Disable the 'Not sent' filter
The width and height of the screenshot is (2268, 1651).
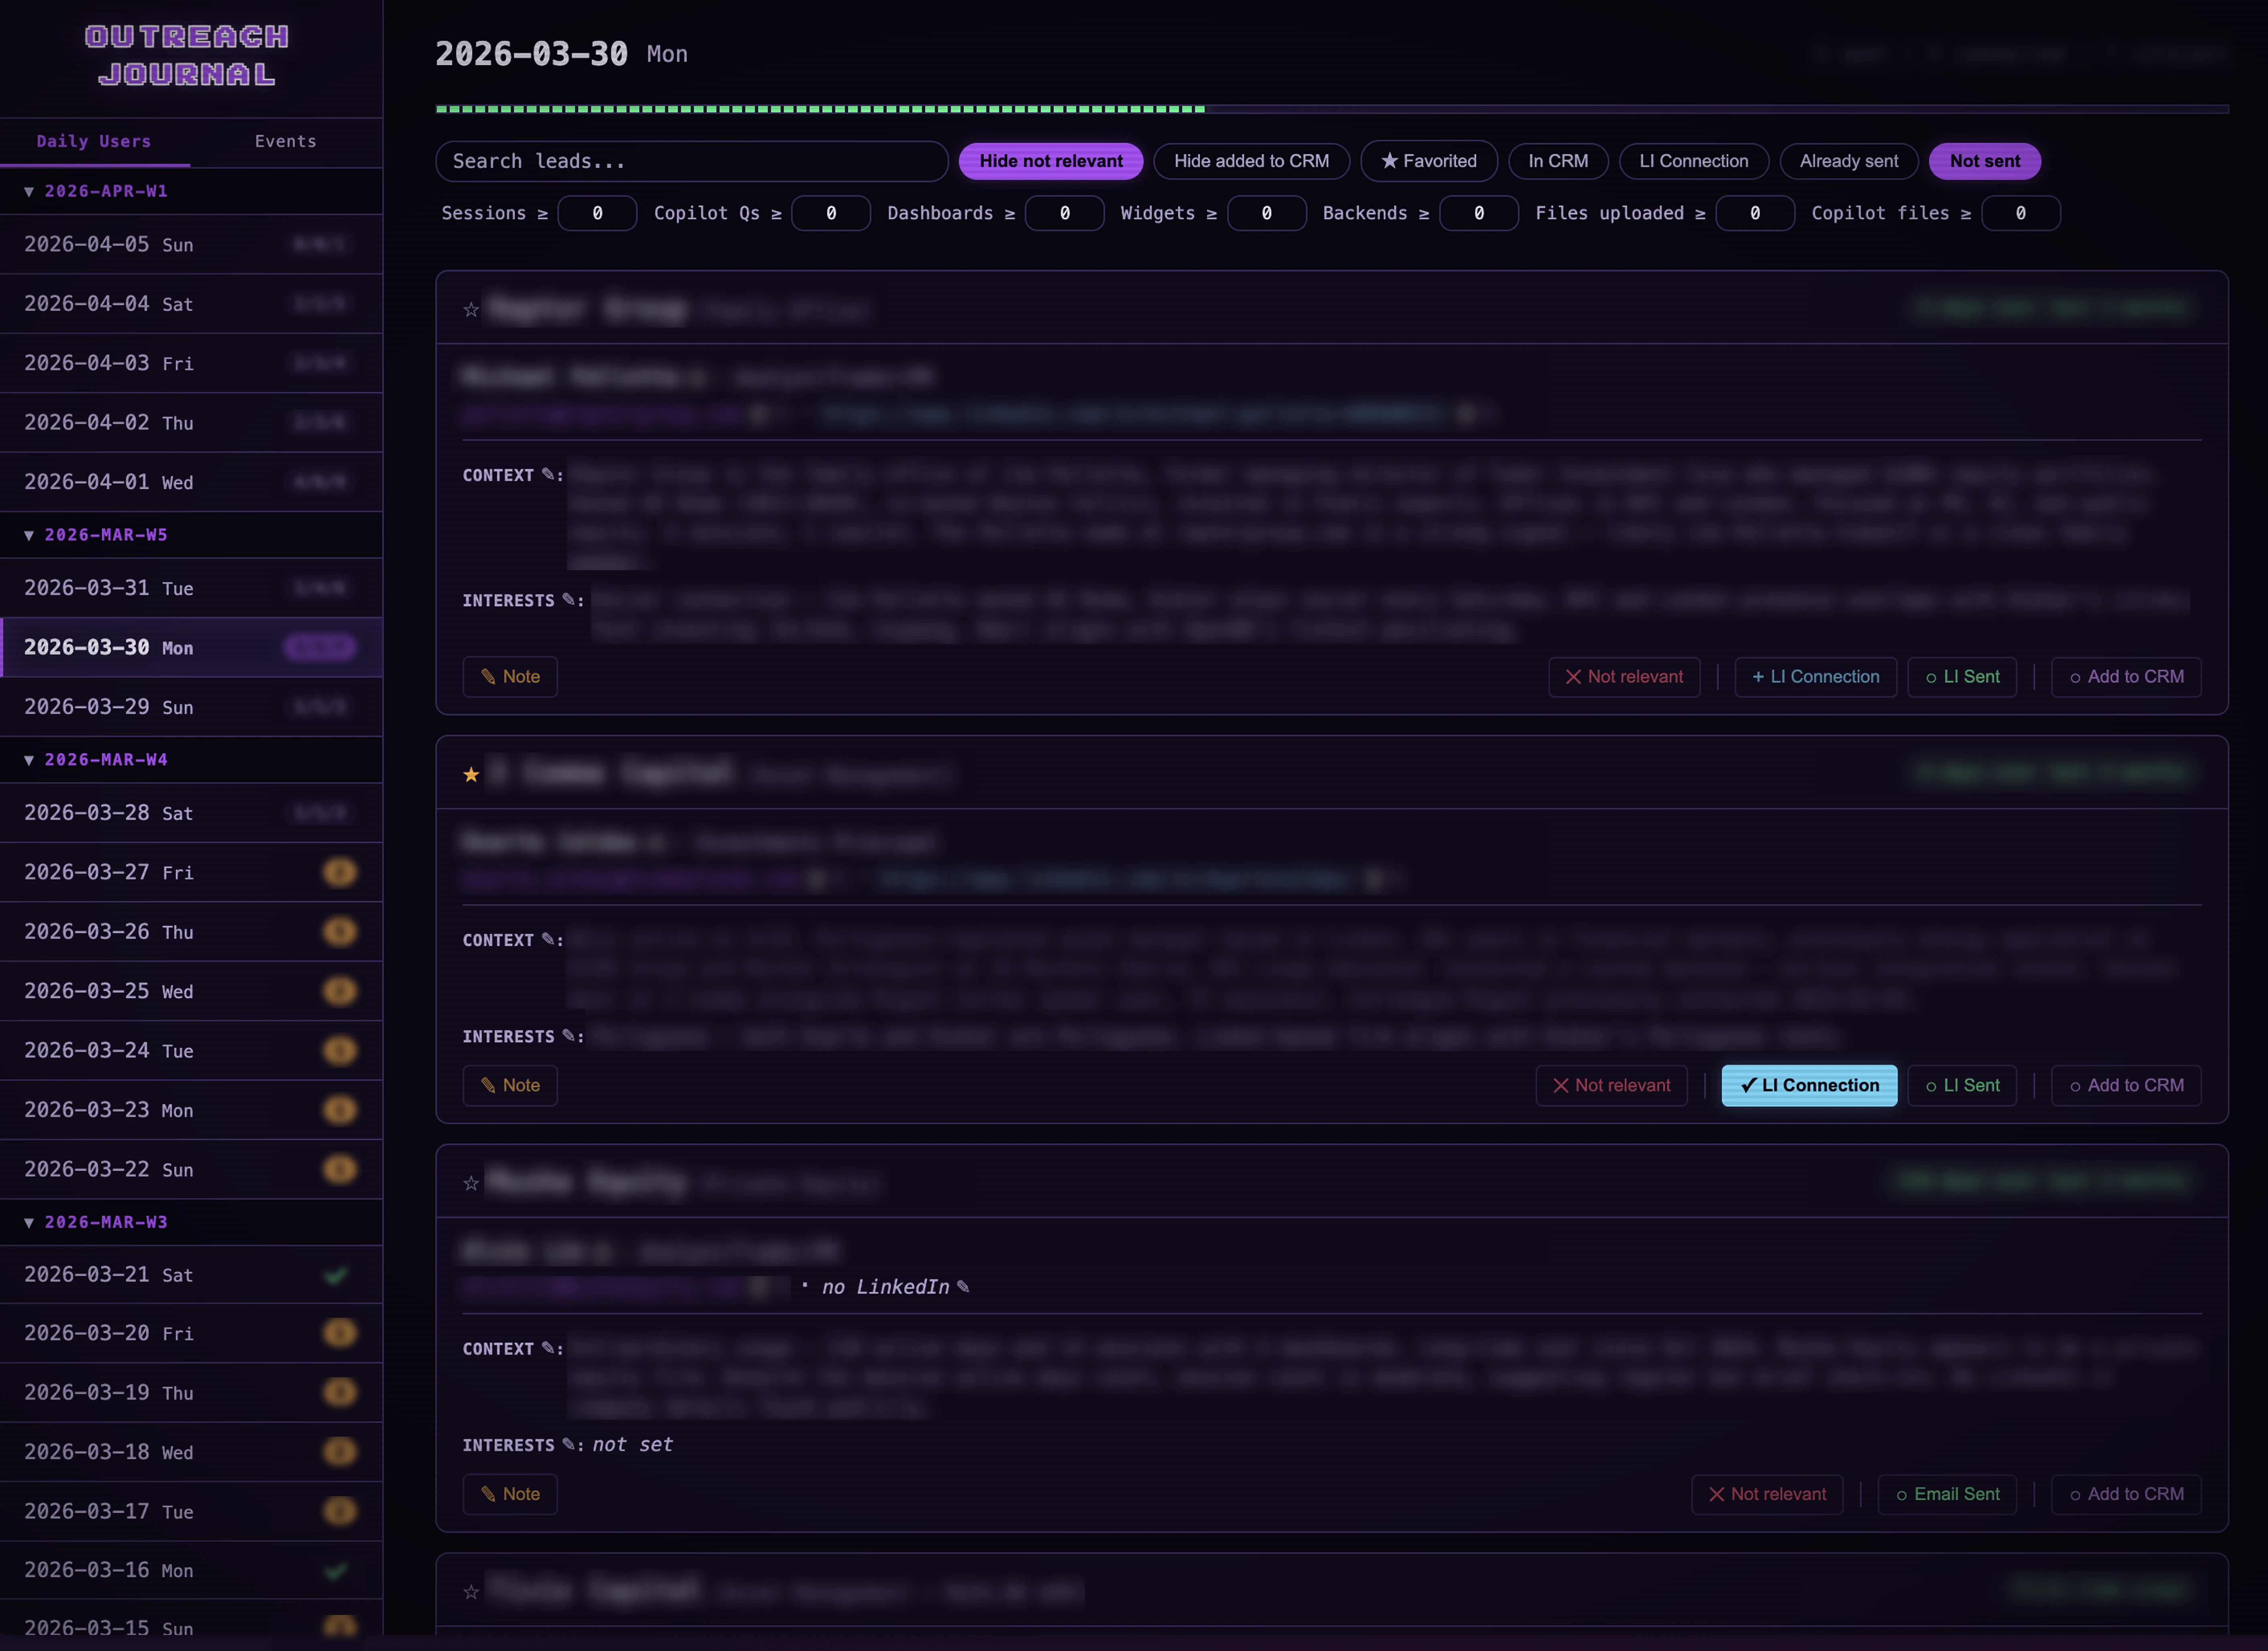tap(1984, 161)
